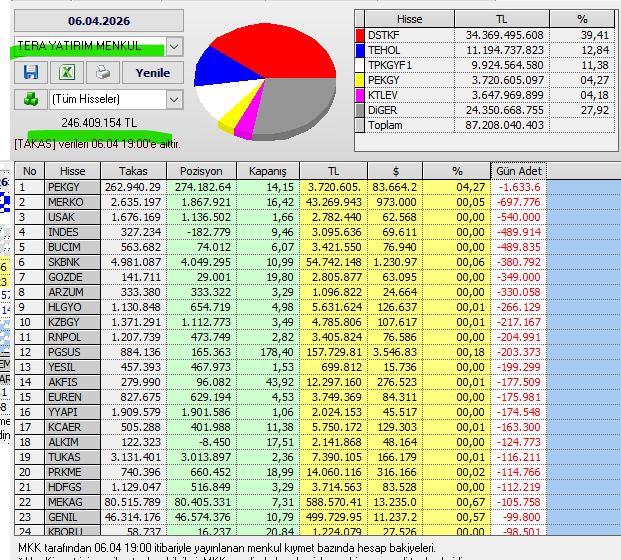The height and width of the screenshot is (560, 621).
Task: Click PGSUS closing price 178,40
Action: click(x=277, y=353)
